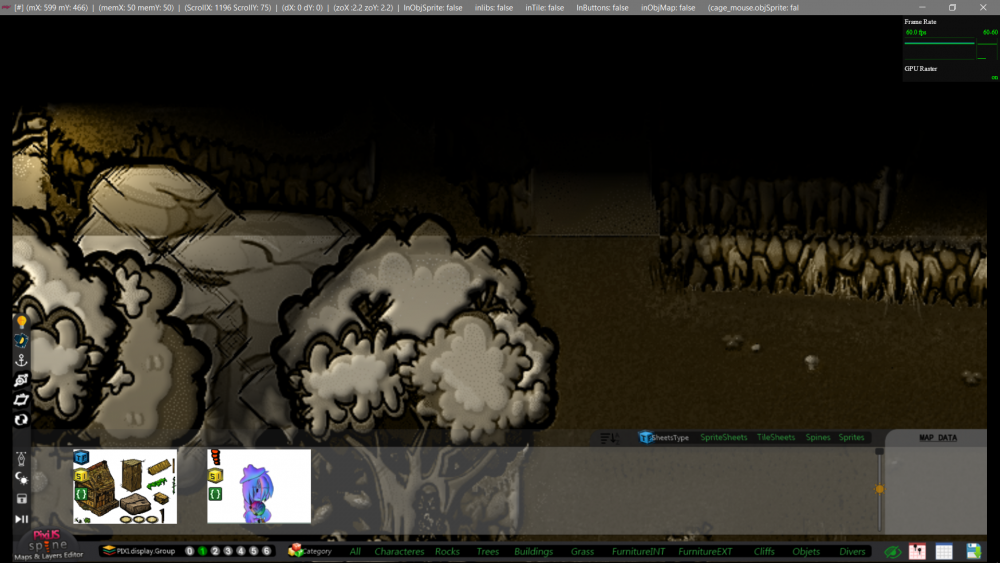Show the Rocks category
This screenshot has width=1000, height=563.
(x=447, y=552)
